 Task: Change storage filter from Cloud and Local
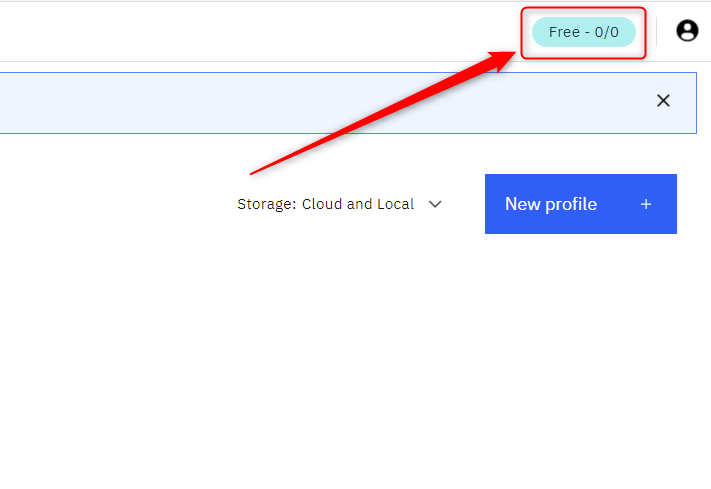pyautogui.click(x=339, y=204)
